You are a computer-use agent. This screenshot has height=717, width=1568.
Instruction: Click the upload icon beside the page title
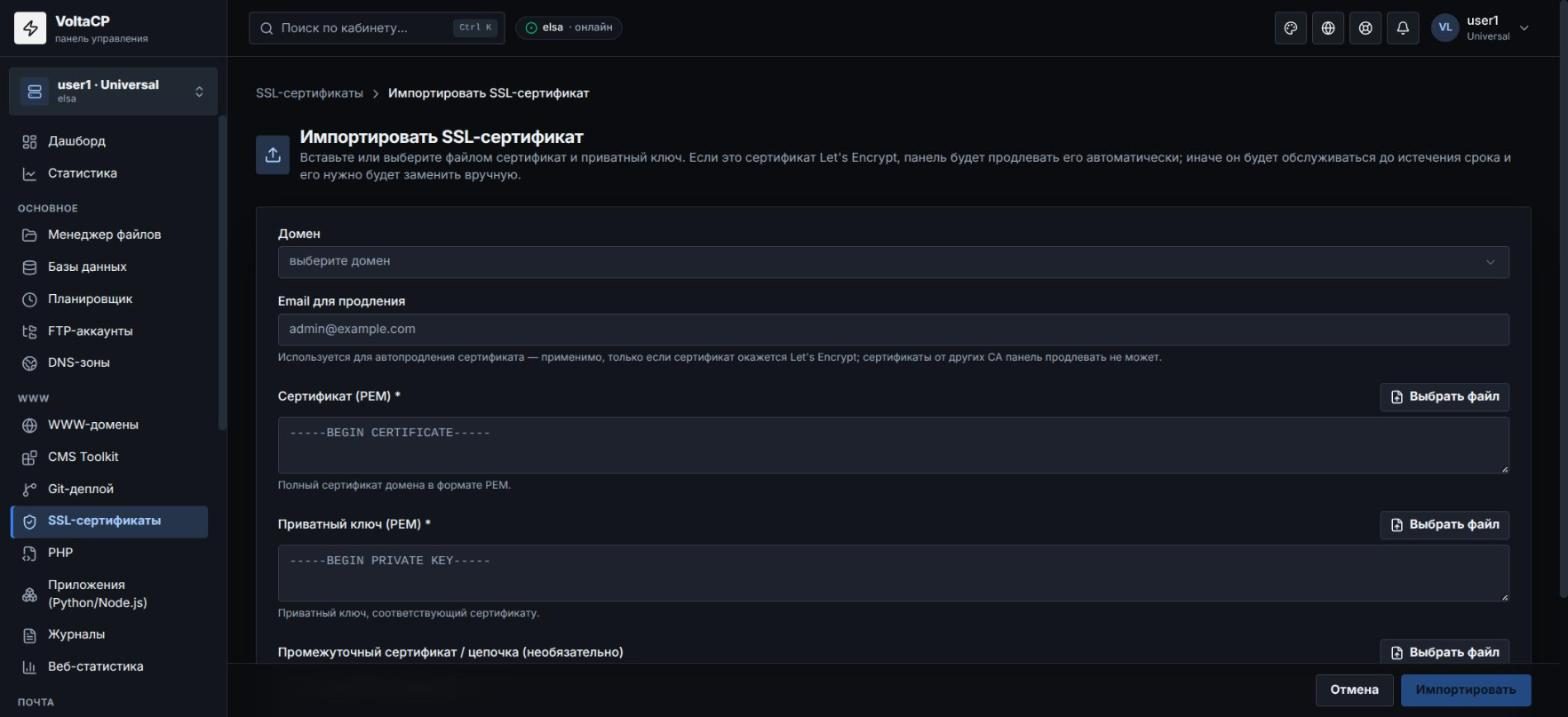pos(273,155)
